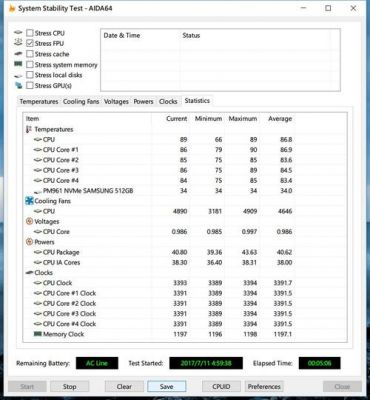This screenshot has width=370, height=400.
Task: Select the CPU Core #3 Clock row
Action: pyautogui.click(x=159, y=314)
